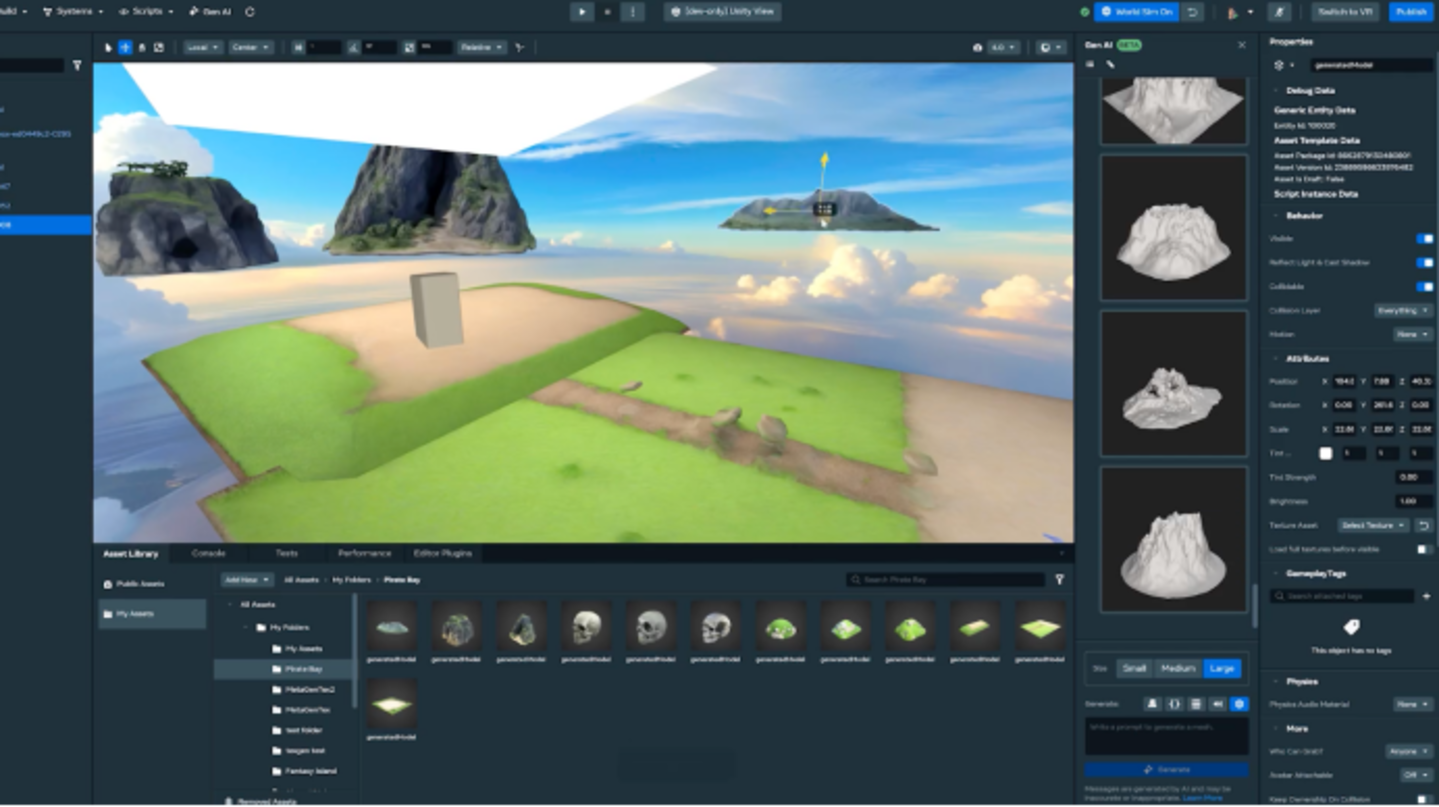Screen dimensions: 1439x807
Task: Open the Center pivot dropdown
Action: point(250,47)
